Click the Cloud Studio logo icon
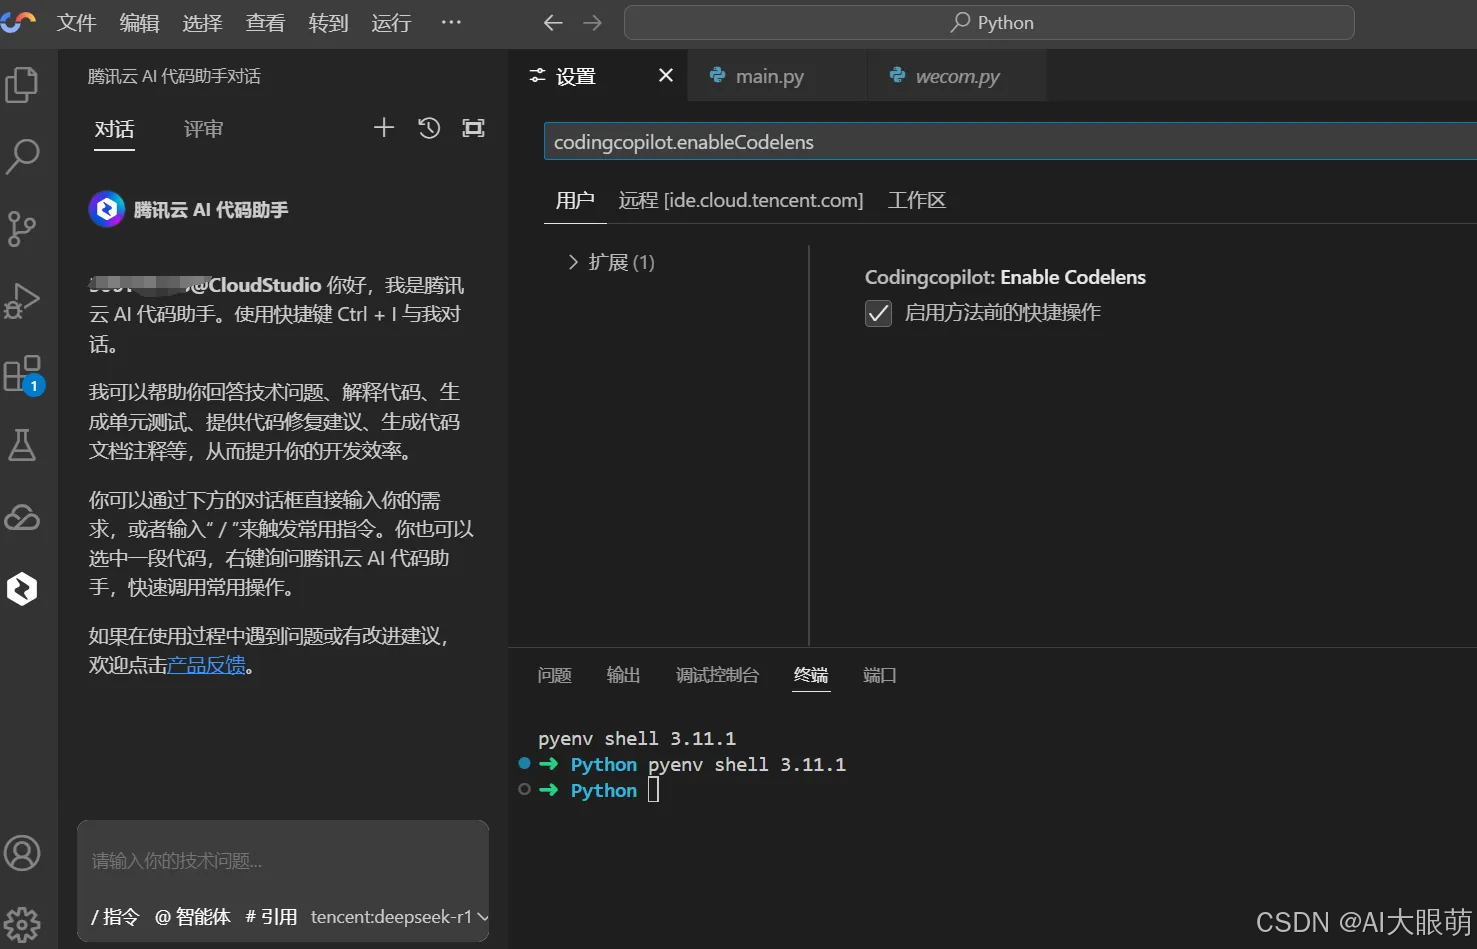Viewport: 1477px width, 949px height. point(18,22)
